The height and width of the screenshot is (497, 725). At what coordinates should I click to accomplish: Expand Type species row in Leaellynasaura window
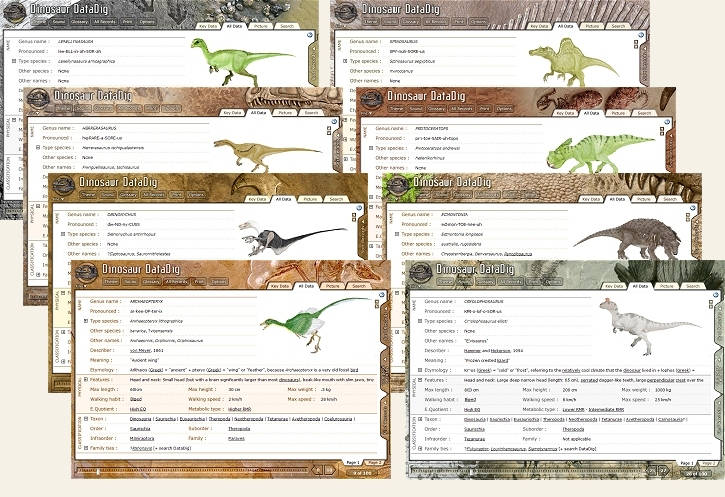tap(14, 61)
